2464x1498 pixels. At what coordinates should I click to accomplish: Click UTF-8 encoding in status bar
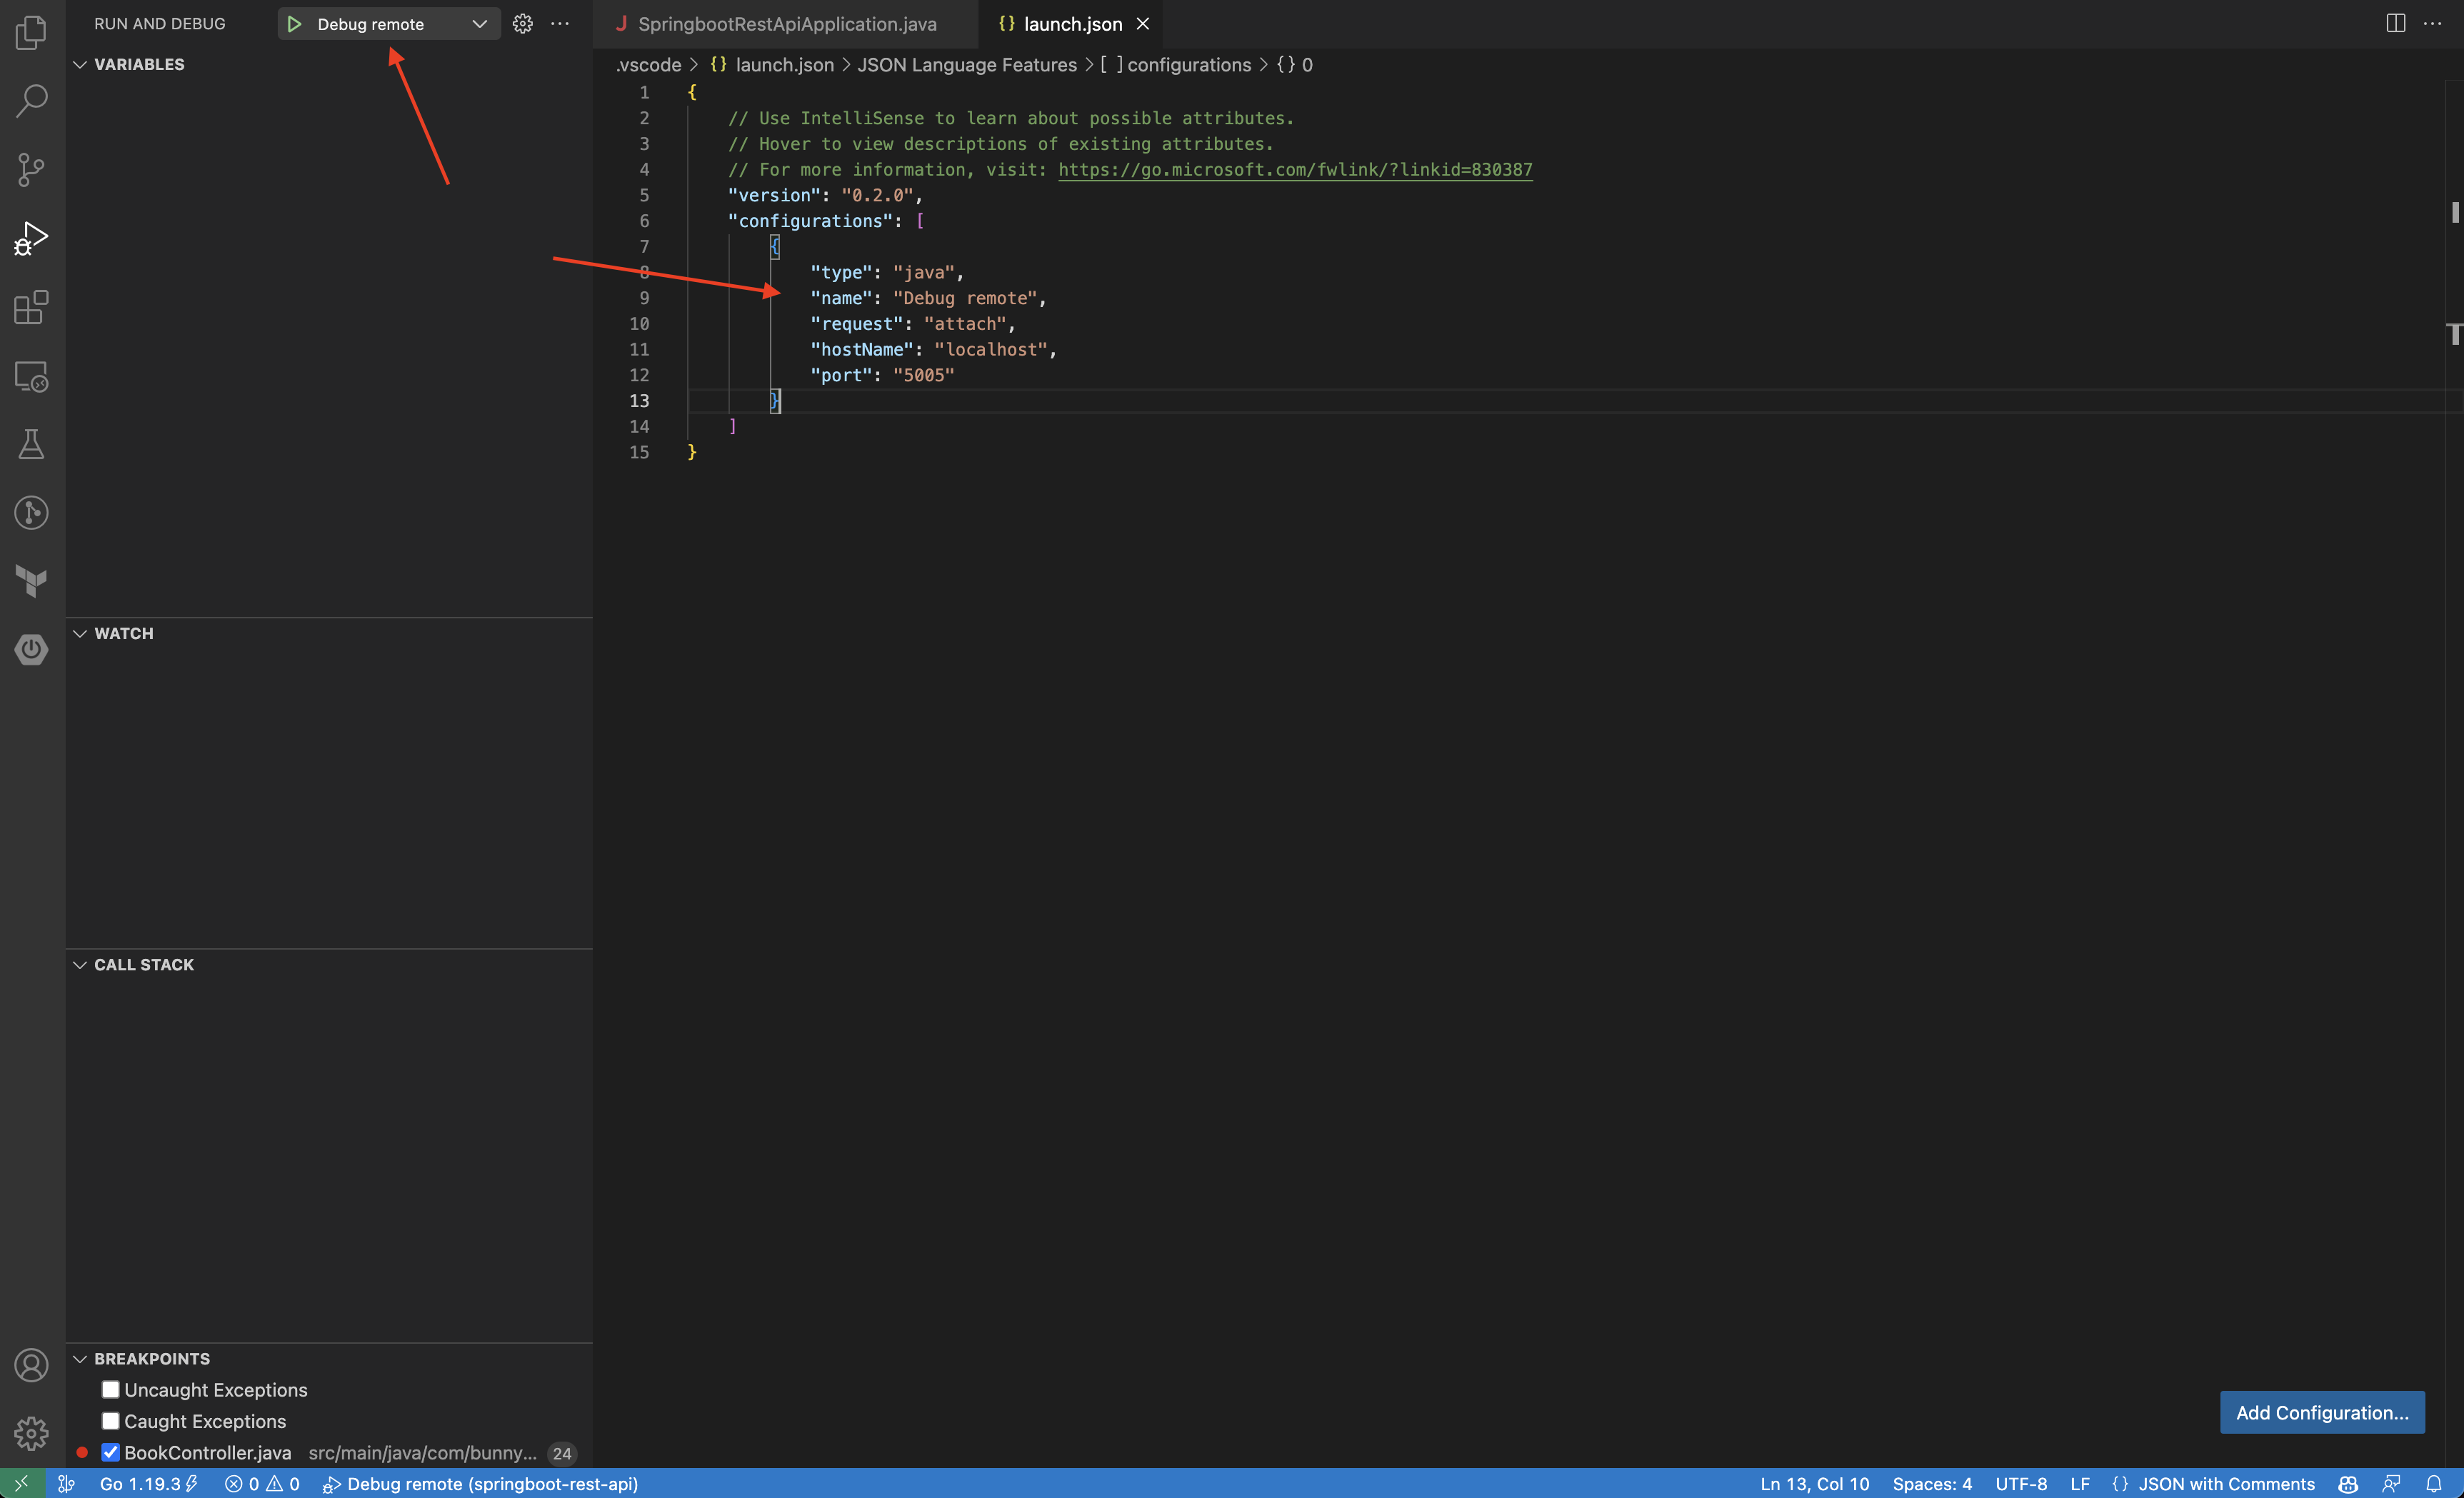click(x=2021, y=1483)
